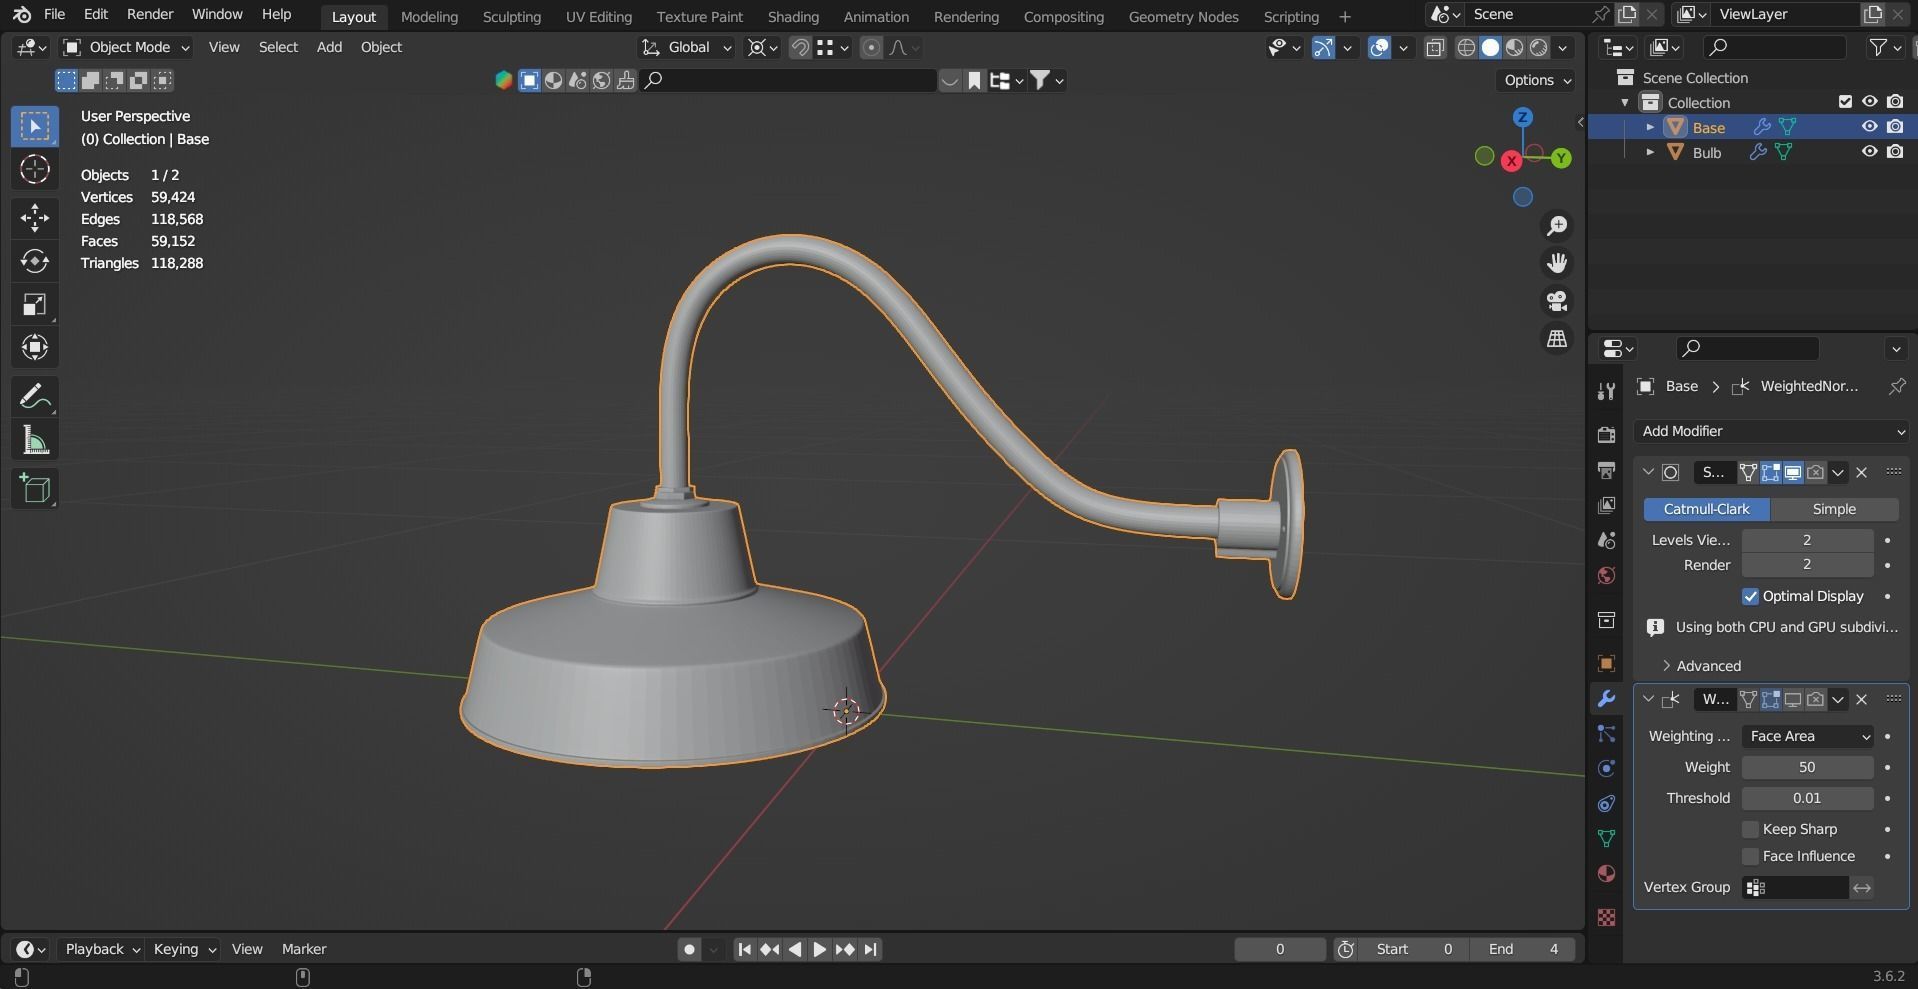Select the Select Box tool in toolbar

35,126
